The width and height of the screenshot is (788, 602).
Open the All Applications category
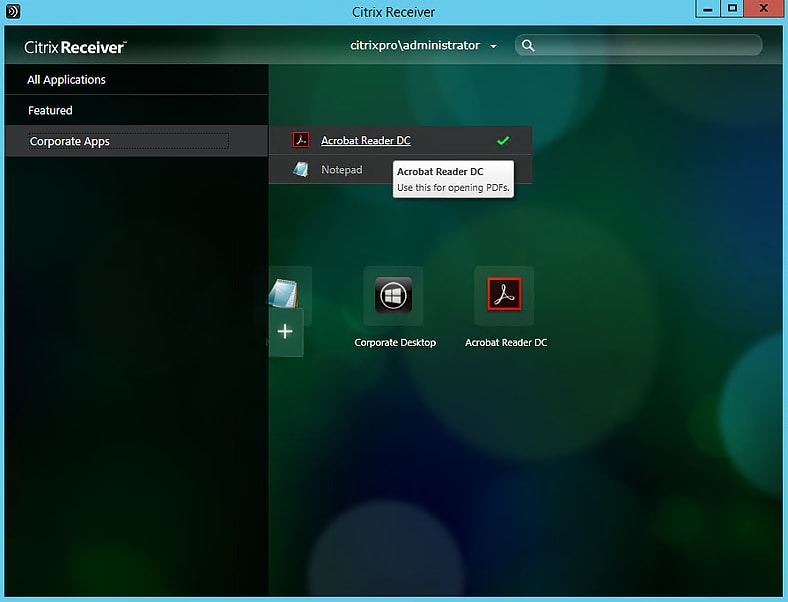pos(136,79)
